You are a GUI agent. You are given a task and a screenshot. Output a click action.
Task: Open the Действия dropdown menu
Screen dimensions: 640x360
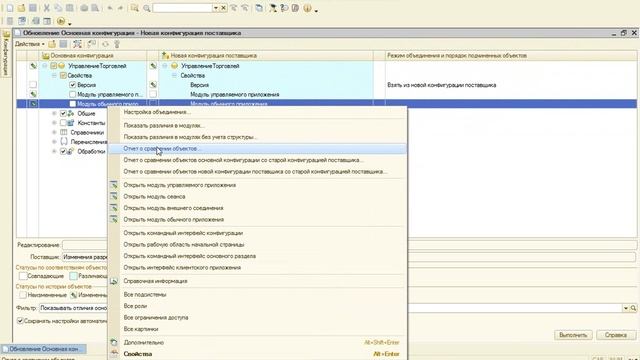click(30, 44)
